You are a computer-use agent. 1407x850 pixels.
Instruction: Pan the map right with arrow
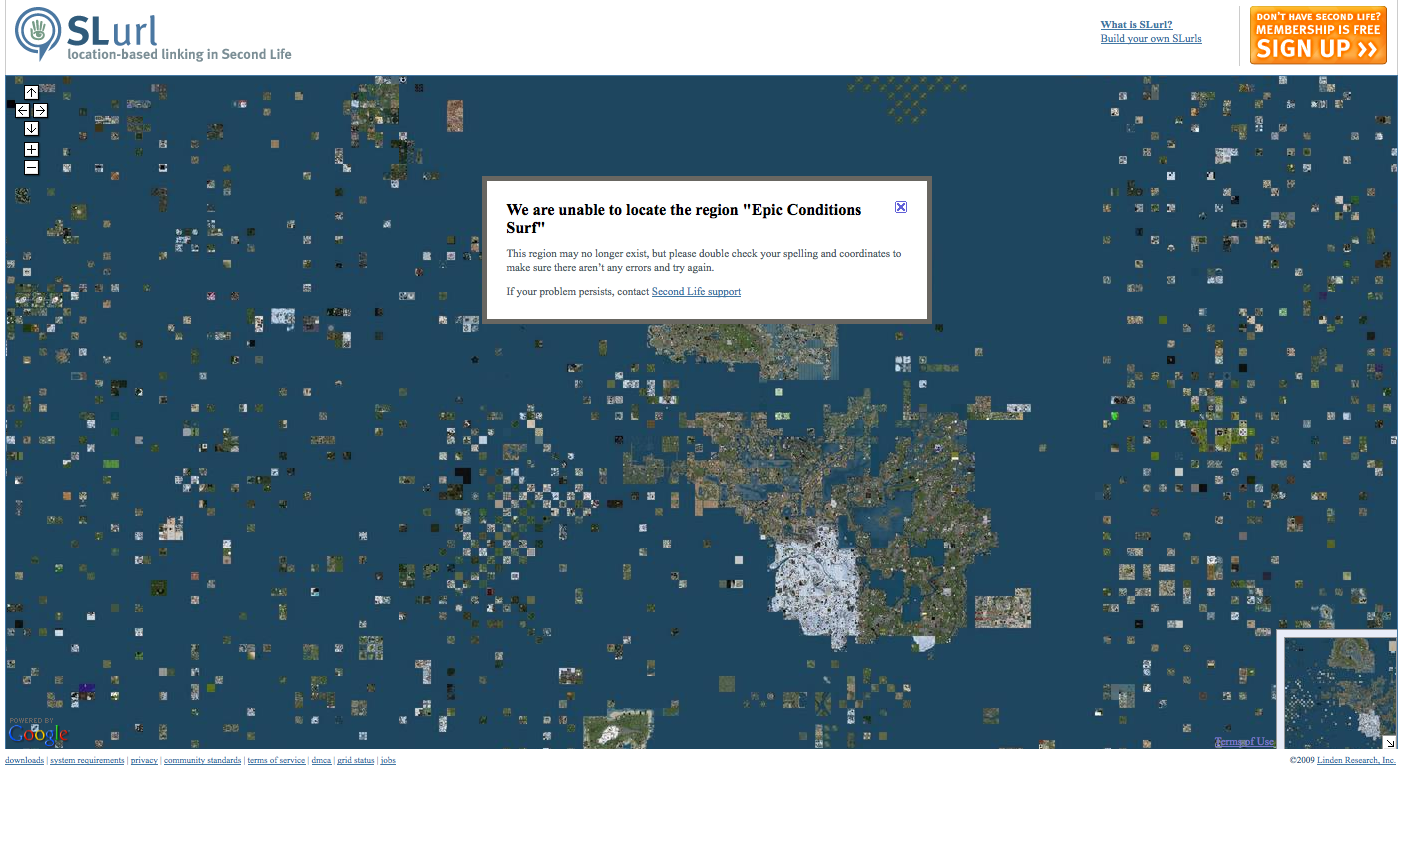click(41, 111)
